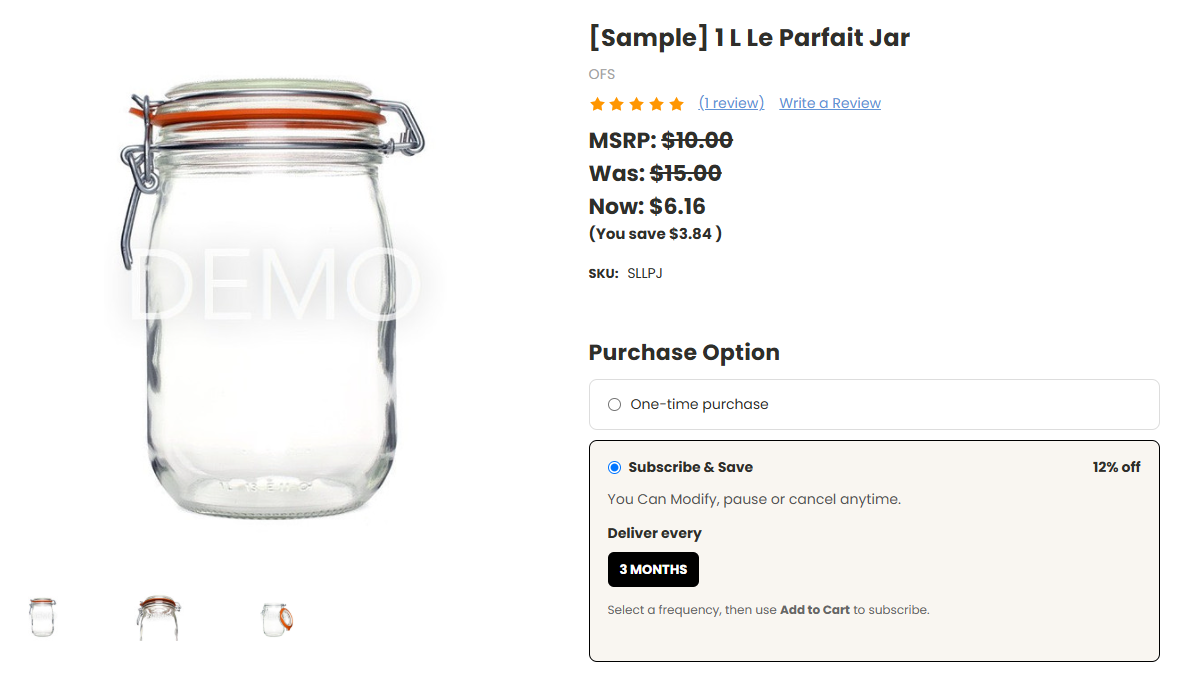Click the struck-through Was $15.00 price
This screenshot has width=1199, height=688.
(686, 174)
